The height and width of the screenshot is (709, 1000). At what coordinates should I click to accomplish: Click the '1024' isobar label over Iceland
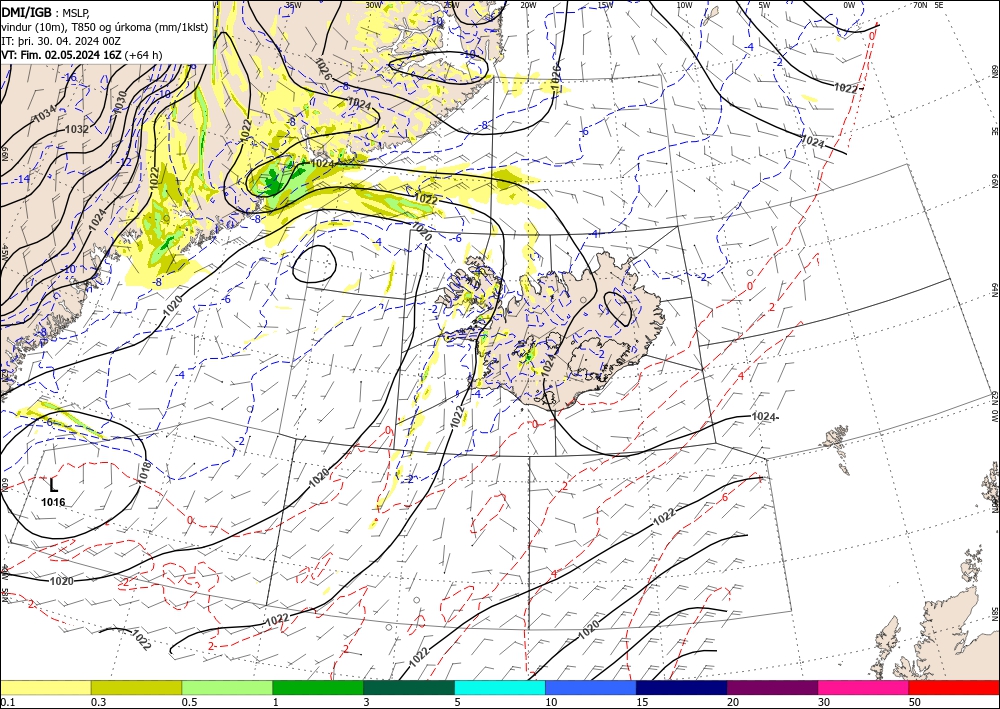point(548,364)
